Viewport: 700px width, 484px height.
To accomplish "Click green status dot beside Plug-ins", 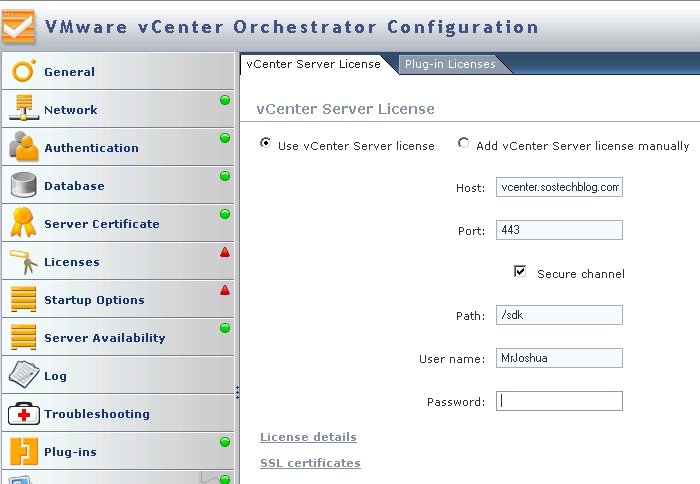I will (225, 442).
